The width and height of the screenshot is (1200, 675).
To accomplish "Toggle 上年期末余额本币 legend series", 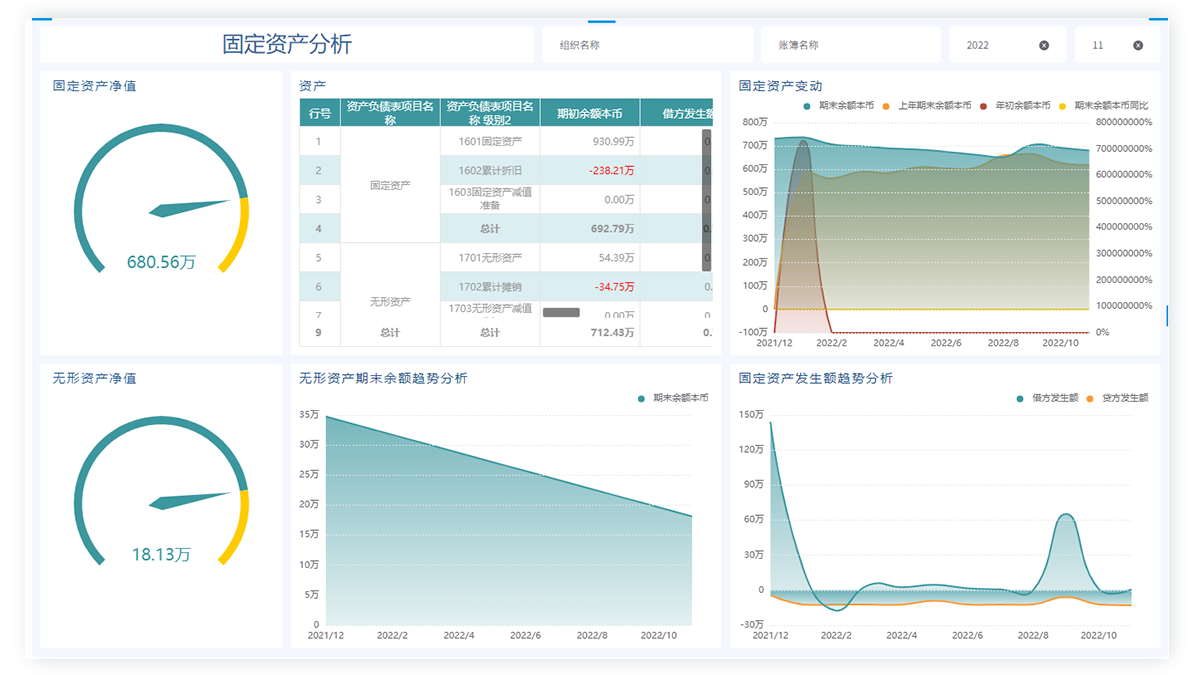I will (927, 105).
